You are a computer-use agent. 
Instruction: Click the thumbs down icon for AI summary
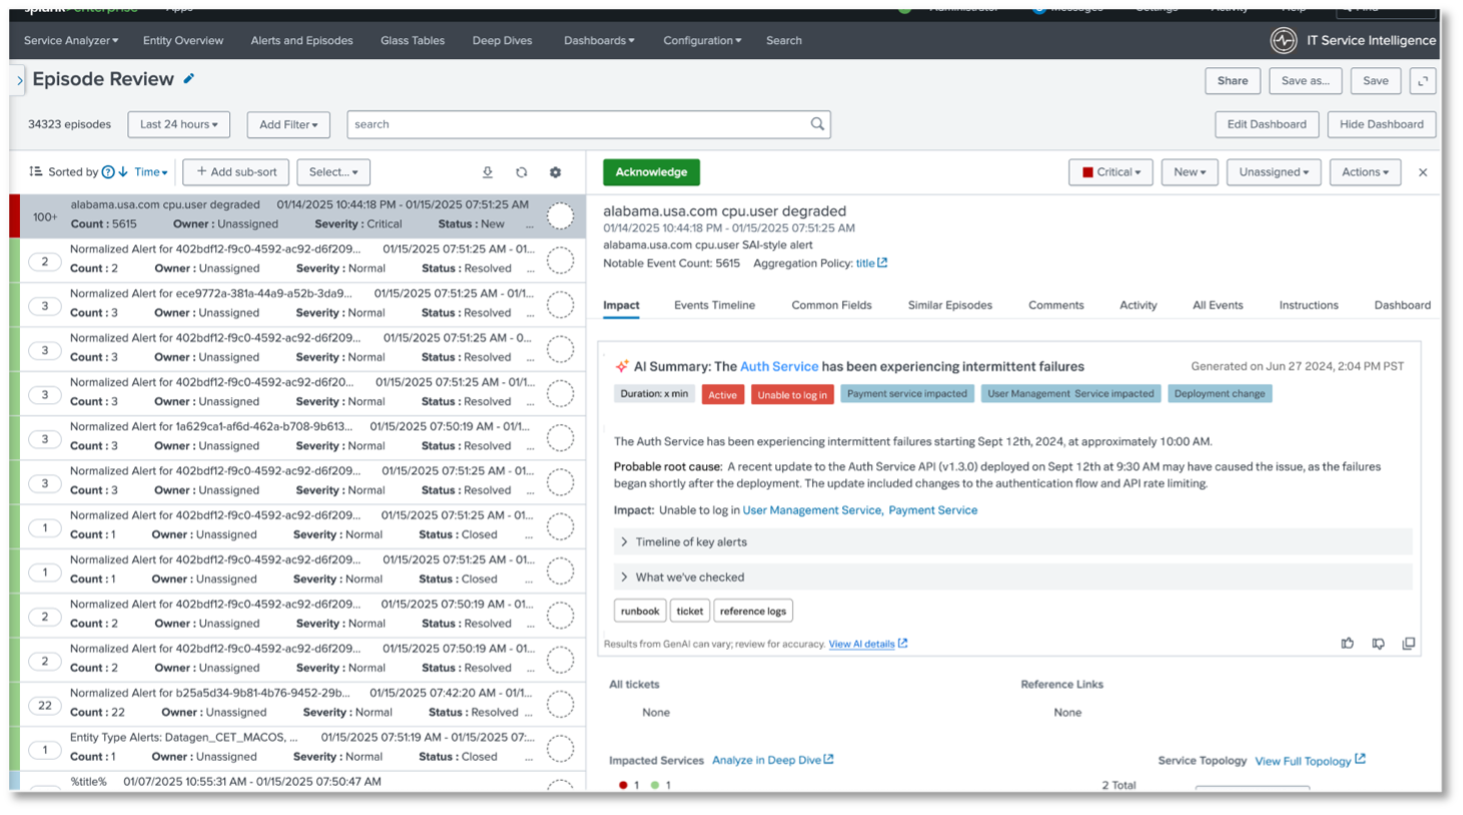(x=1378, y=643)
